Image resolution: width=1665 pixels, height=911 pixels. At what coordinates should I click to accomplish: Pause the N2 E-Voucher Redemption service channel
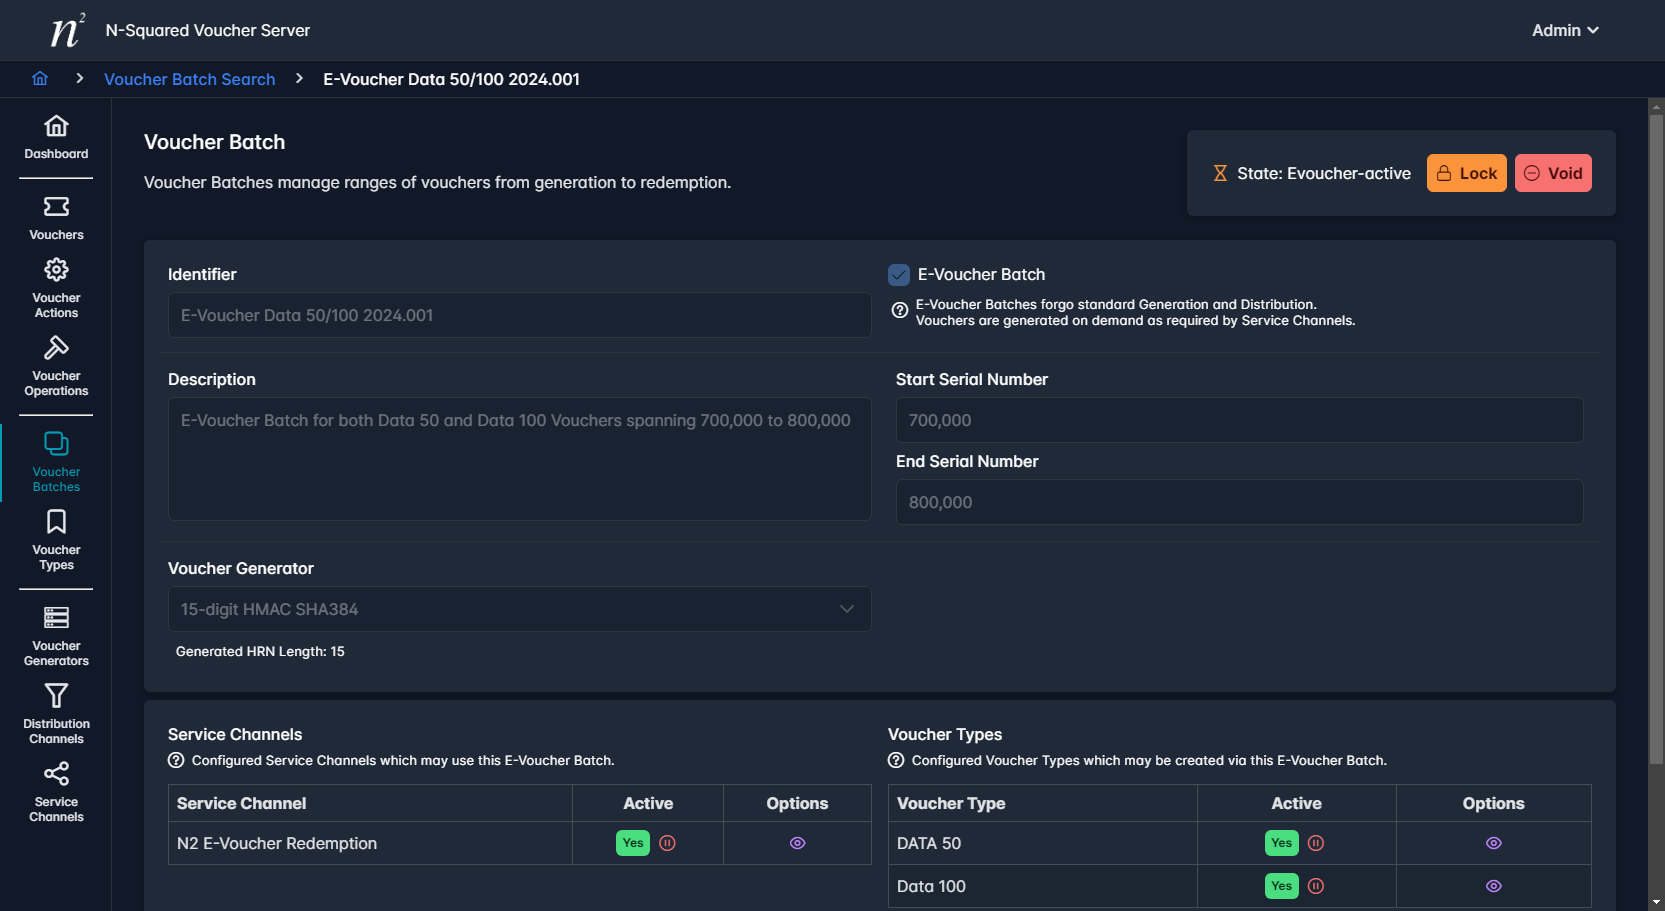tap(667, 843)
